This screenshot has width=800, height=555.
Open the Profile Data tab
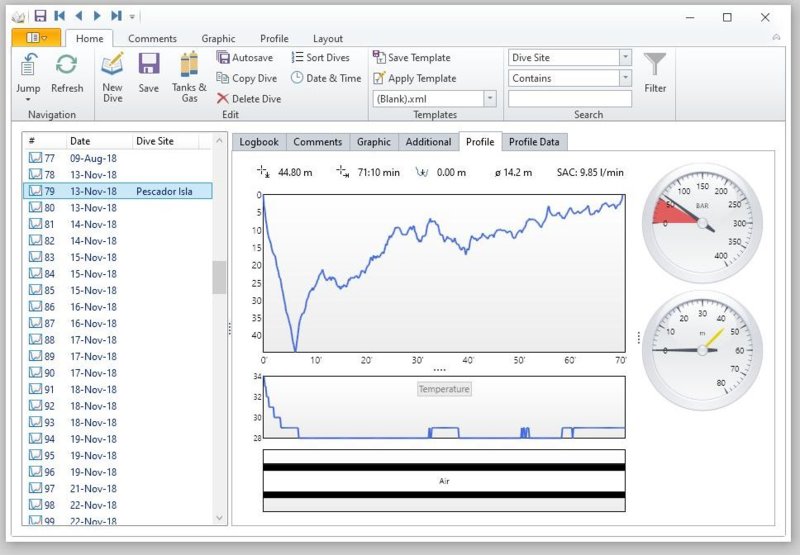(535, 142)
